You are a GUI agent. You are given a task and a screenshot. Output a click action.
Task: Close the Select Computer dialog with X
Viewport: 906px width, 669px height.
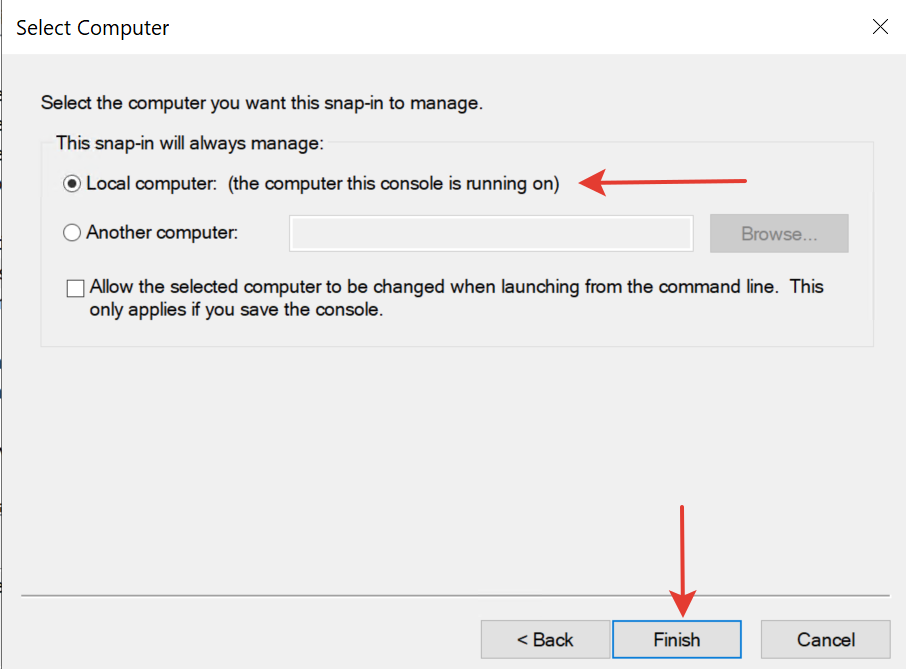click(x=880, y=27)
